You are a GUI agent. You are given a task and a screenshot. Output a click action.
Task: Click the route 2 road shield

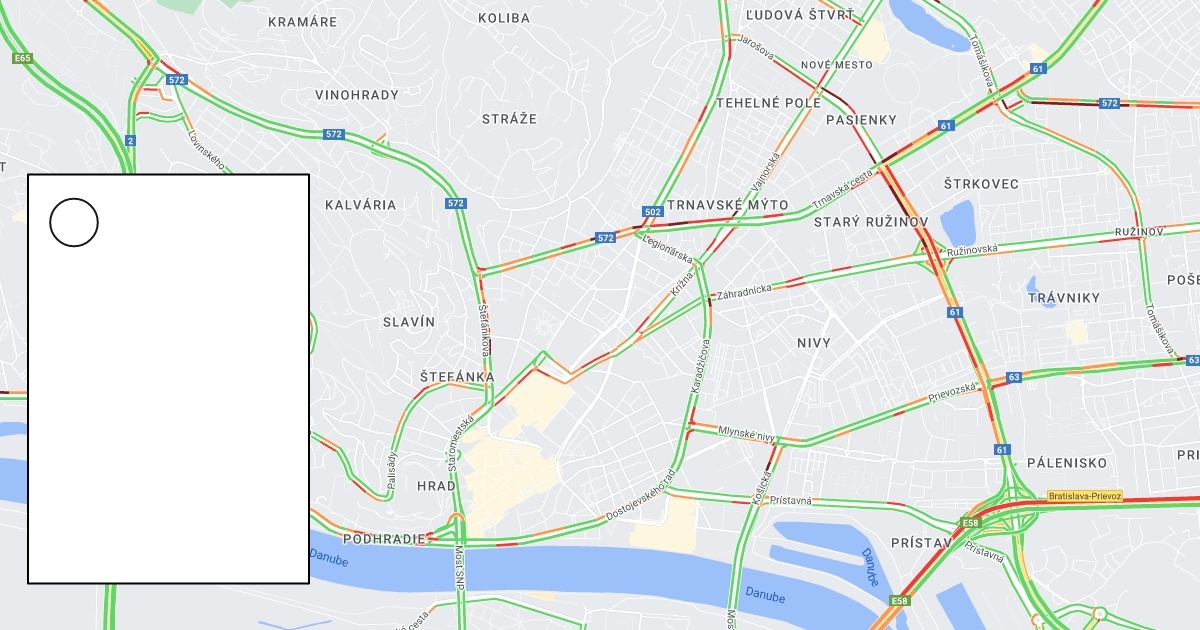point(130,140)
